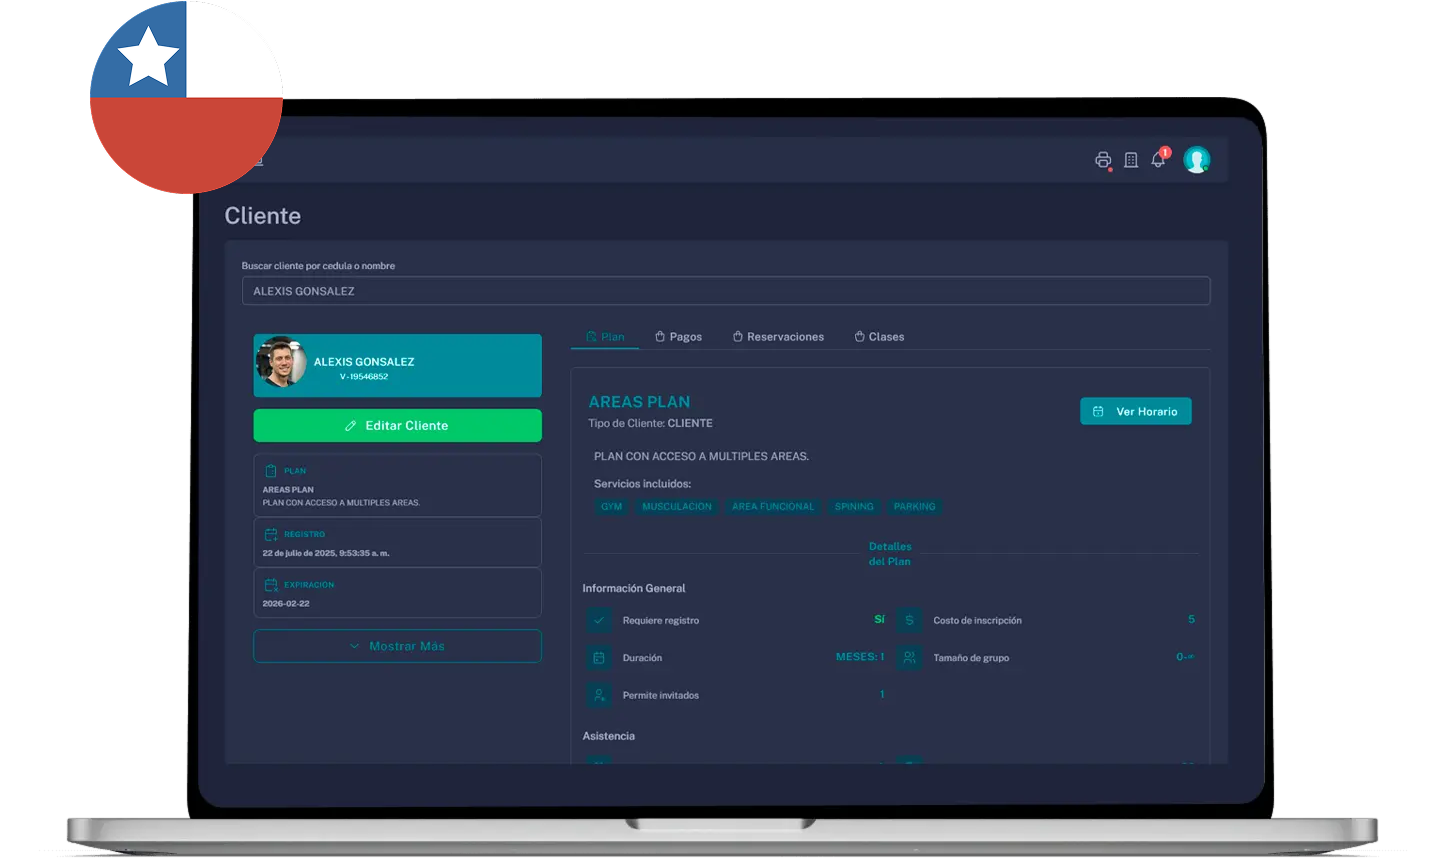Toggle Requiere registro to Sí

pos(878,619)
